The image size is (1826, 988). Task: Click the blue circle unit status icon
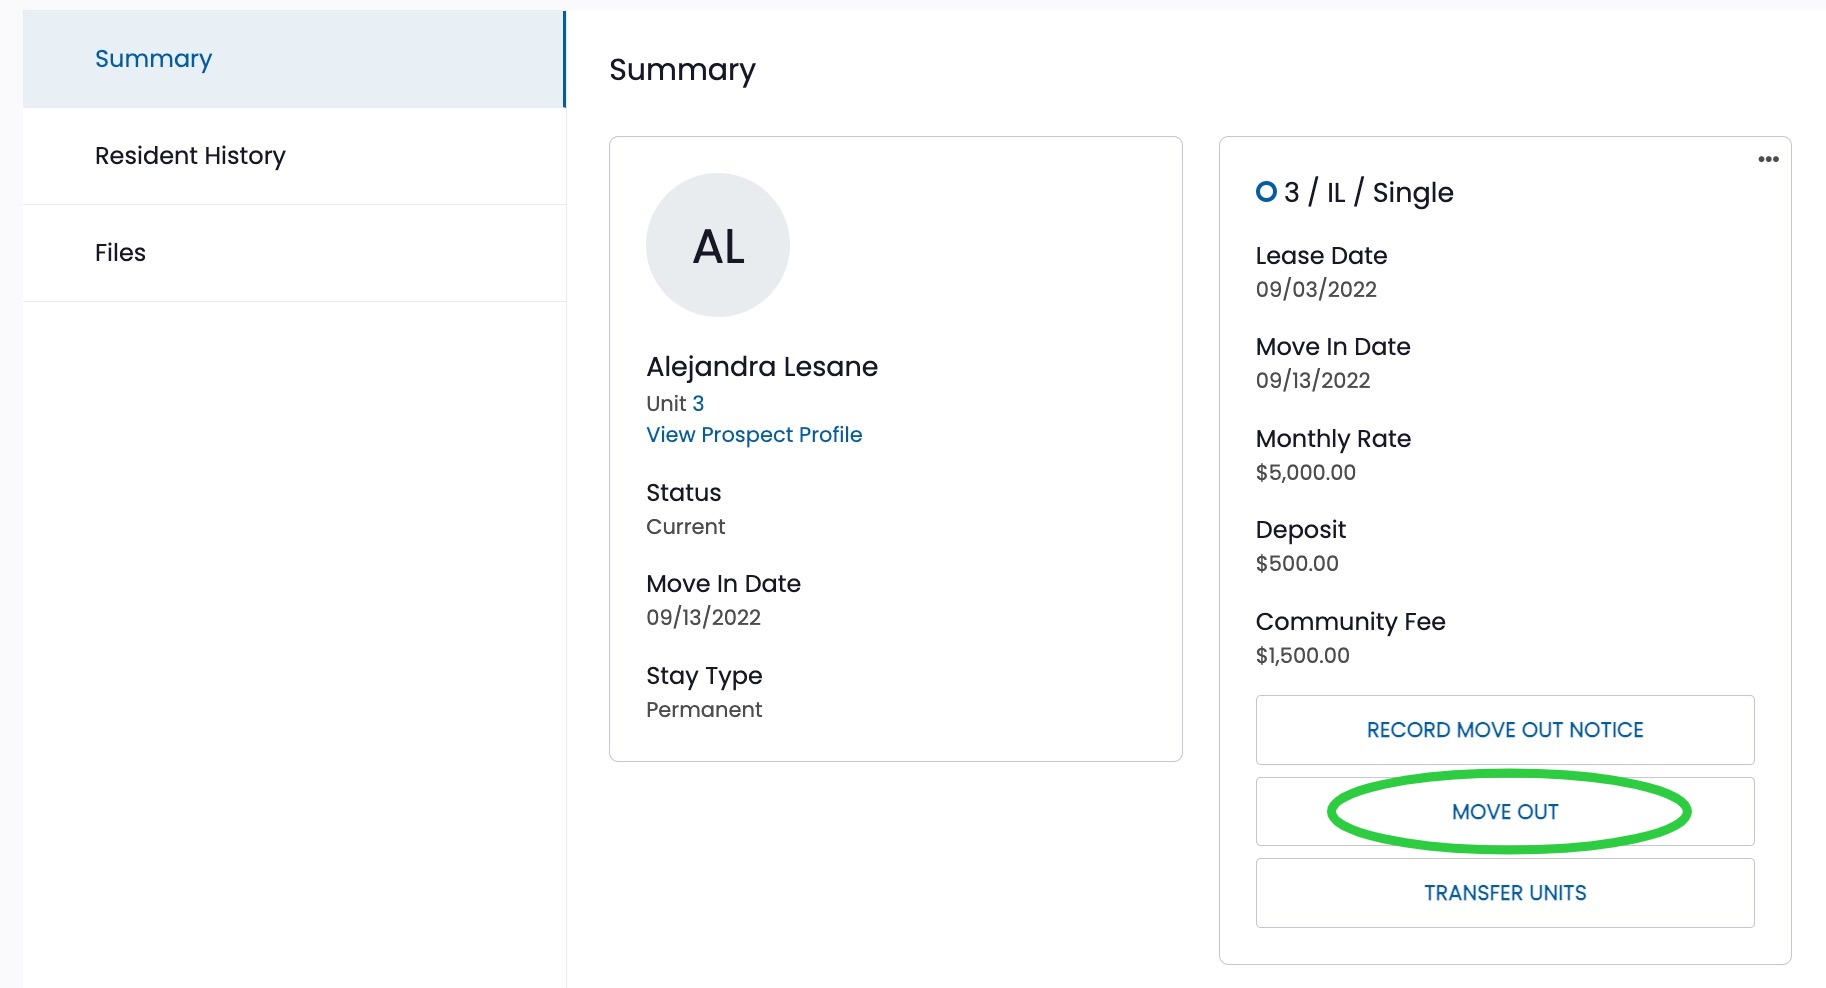[x=1266, y=191]
